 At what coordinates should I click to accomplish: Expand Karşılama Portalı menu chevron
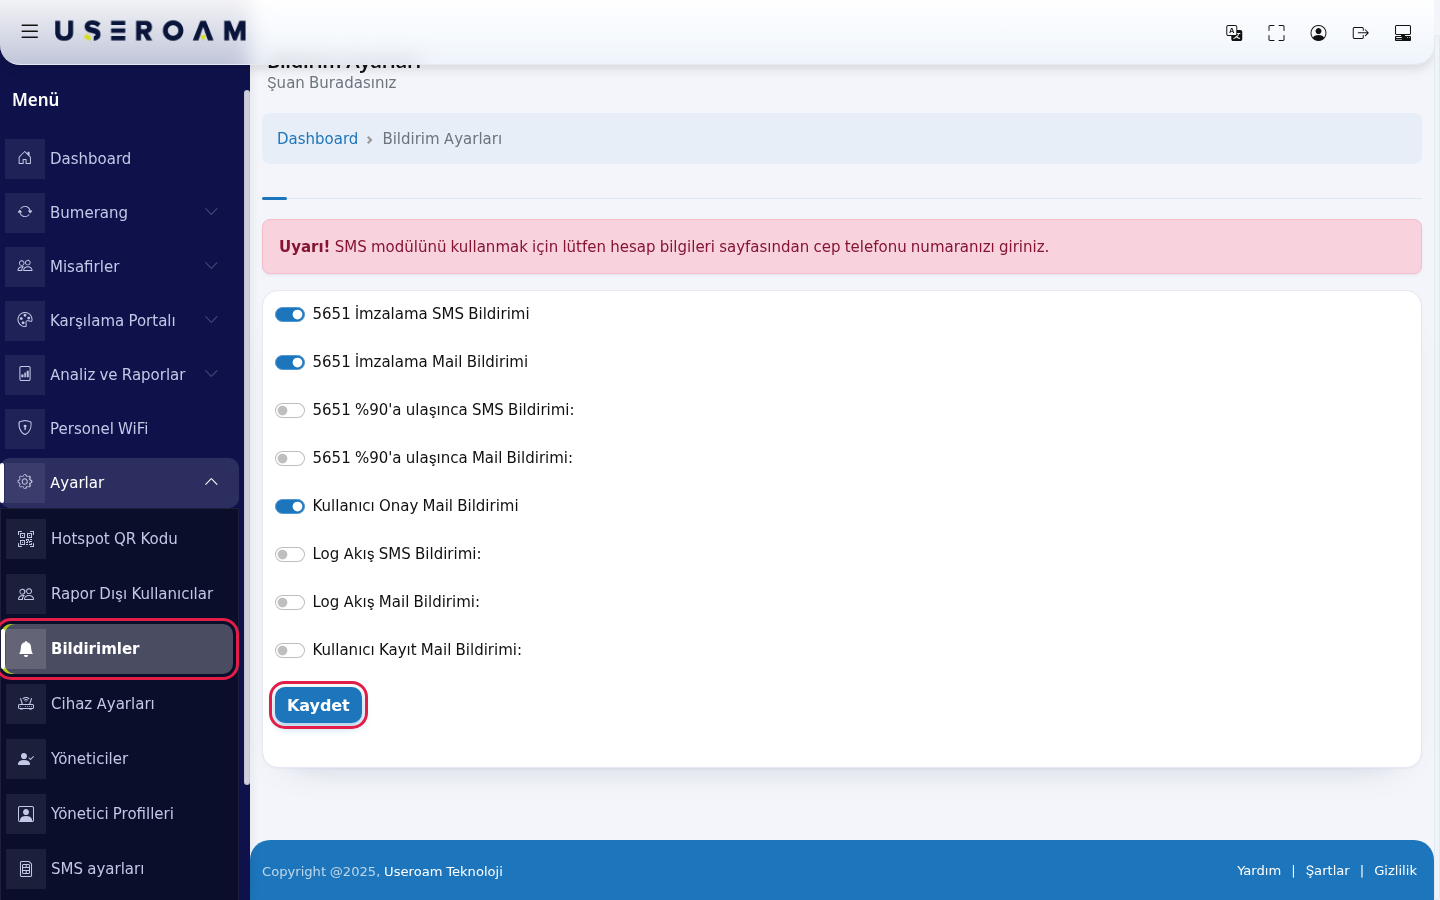tap(211, 320)
